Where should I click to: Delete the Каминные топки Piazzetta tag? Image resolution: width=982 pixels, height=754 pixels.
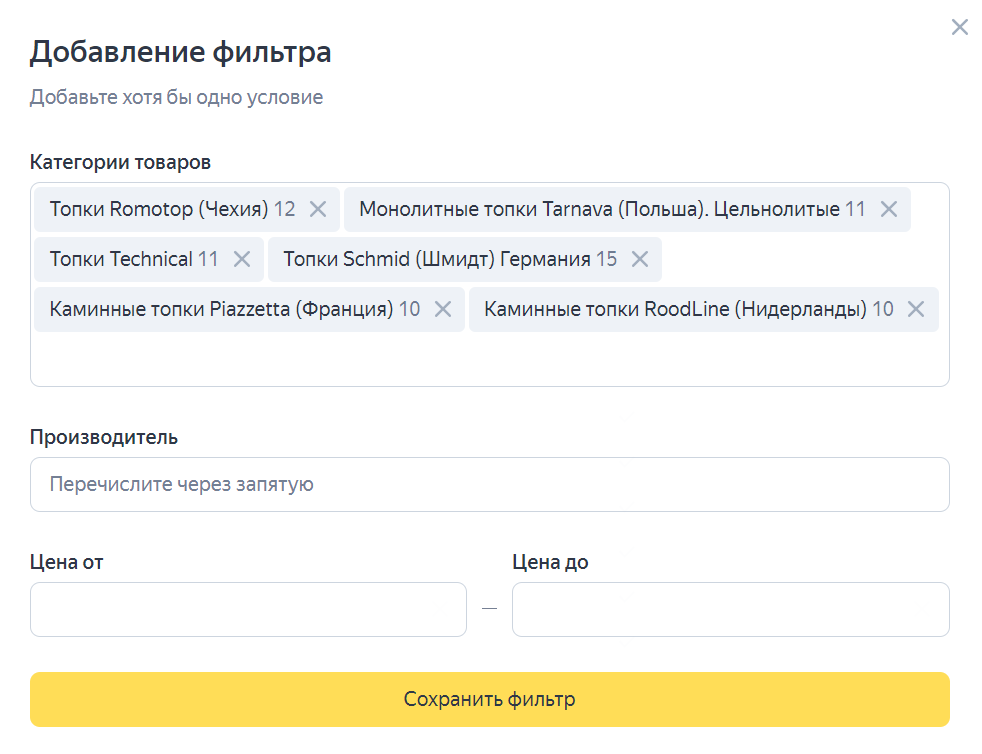[442, 309]
